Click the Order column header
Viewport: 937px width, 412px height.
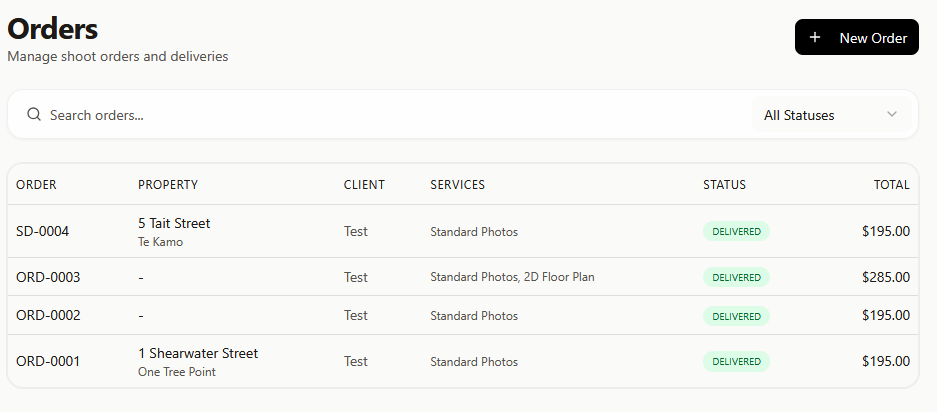[x=36, y=185]
